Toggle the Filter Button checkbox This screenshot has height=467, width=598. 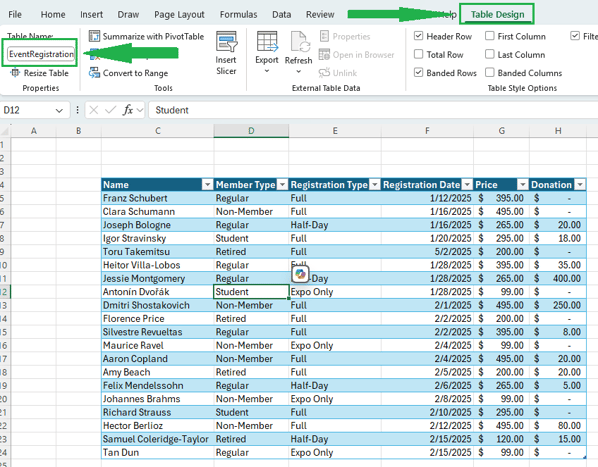(575, 36)
